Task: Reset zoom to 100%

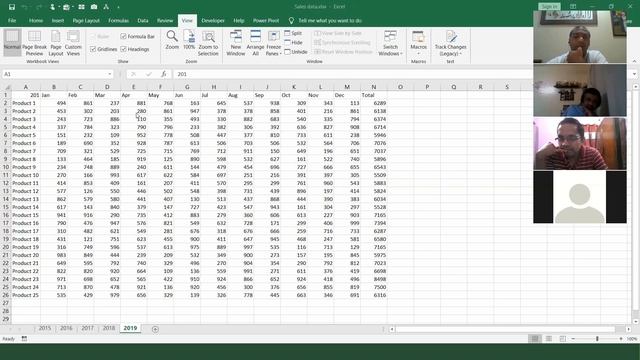Action: [x=189, y=40]
